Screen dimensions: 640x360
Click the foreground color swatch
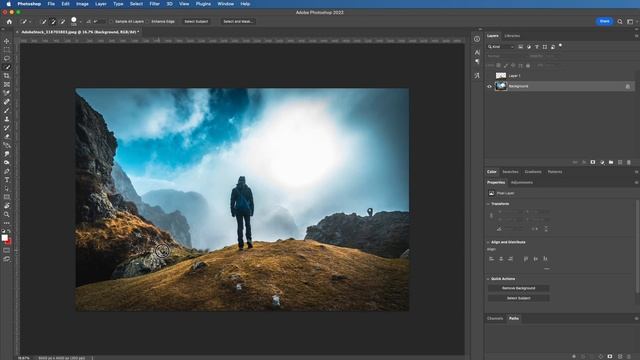pyautogui.click(x=4, y=238)
